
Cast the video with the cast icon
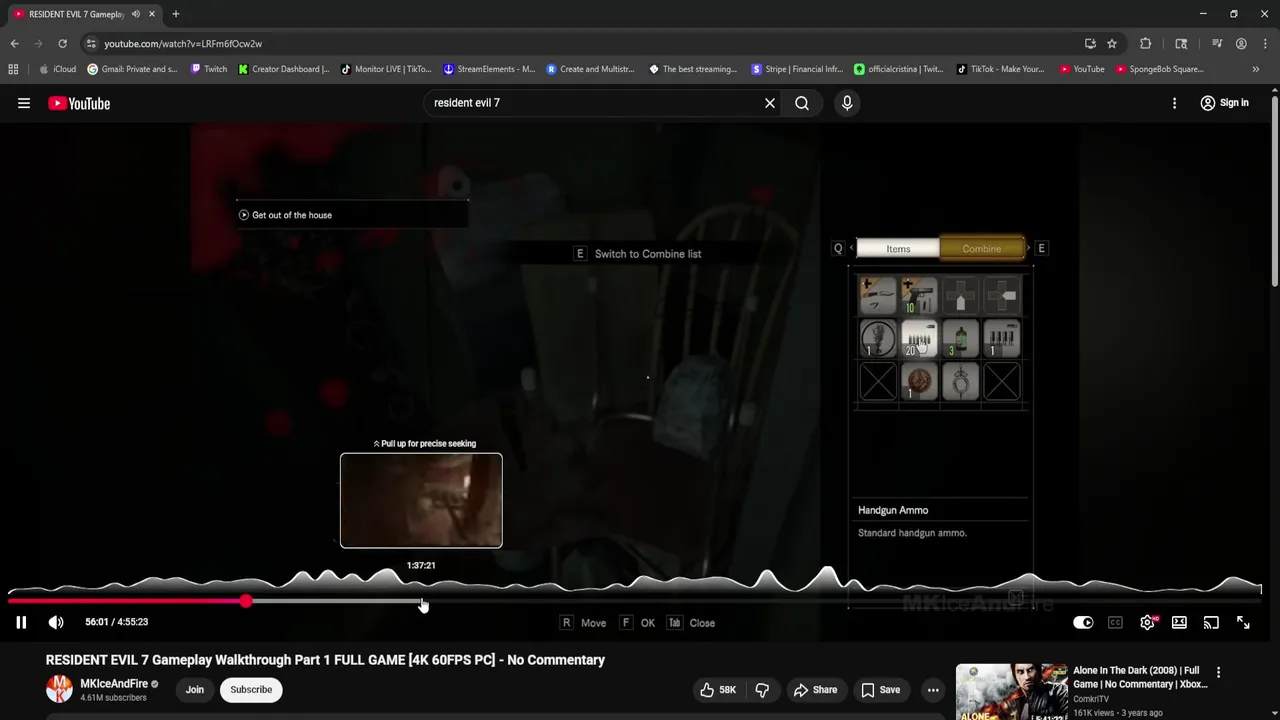pyautogui.click(x=1211, y=622)
